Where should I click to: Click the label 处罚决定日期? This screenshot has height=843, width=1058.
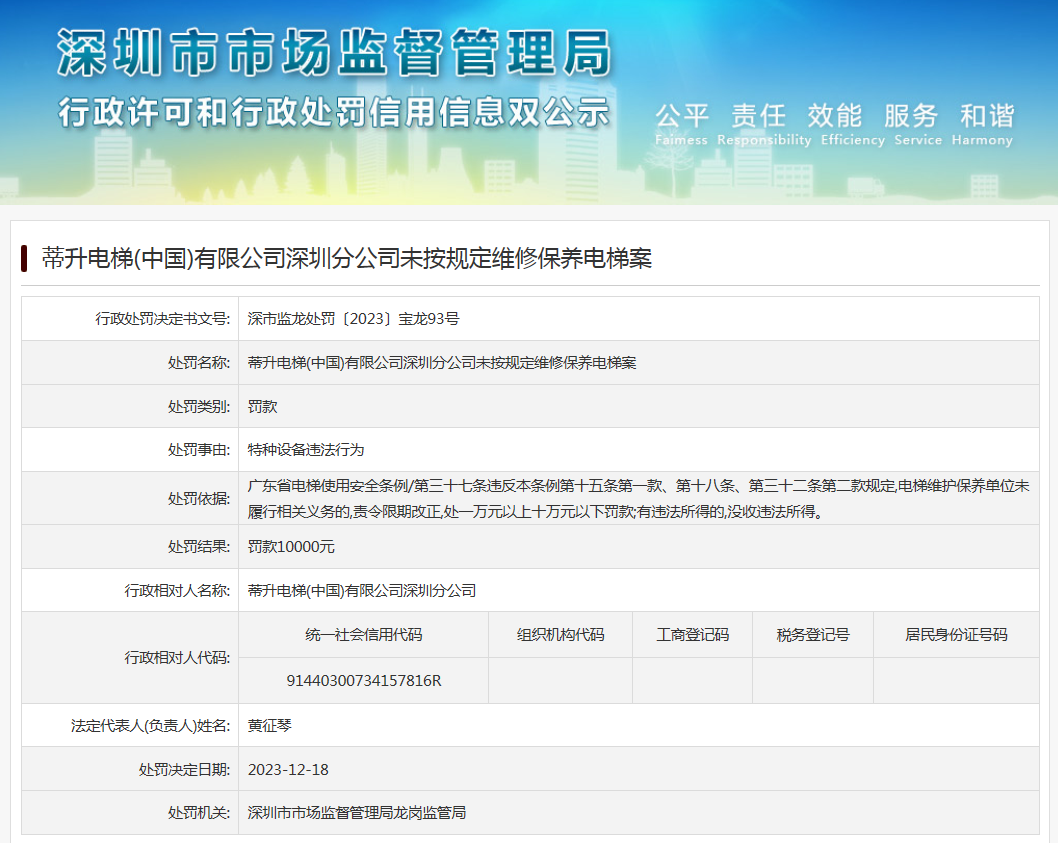pyautogui.click(x=184, y=769)
